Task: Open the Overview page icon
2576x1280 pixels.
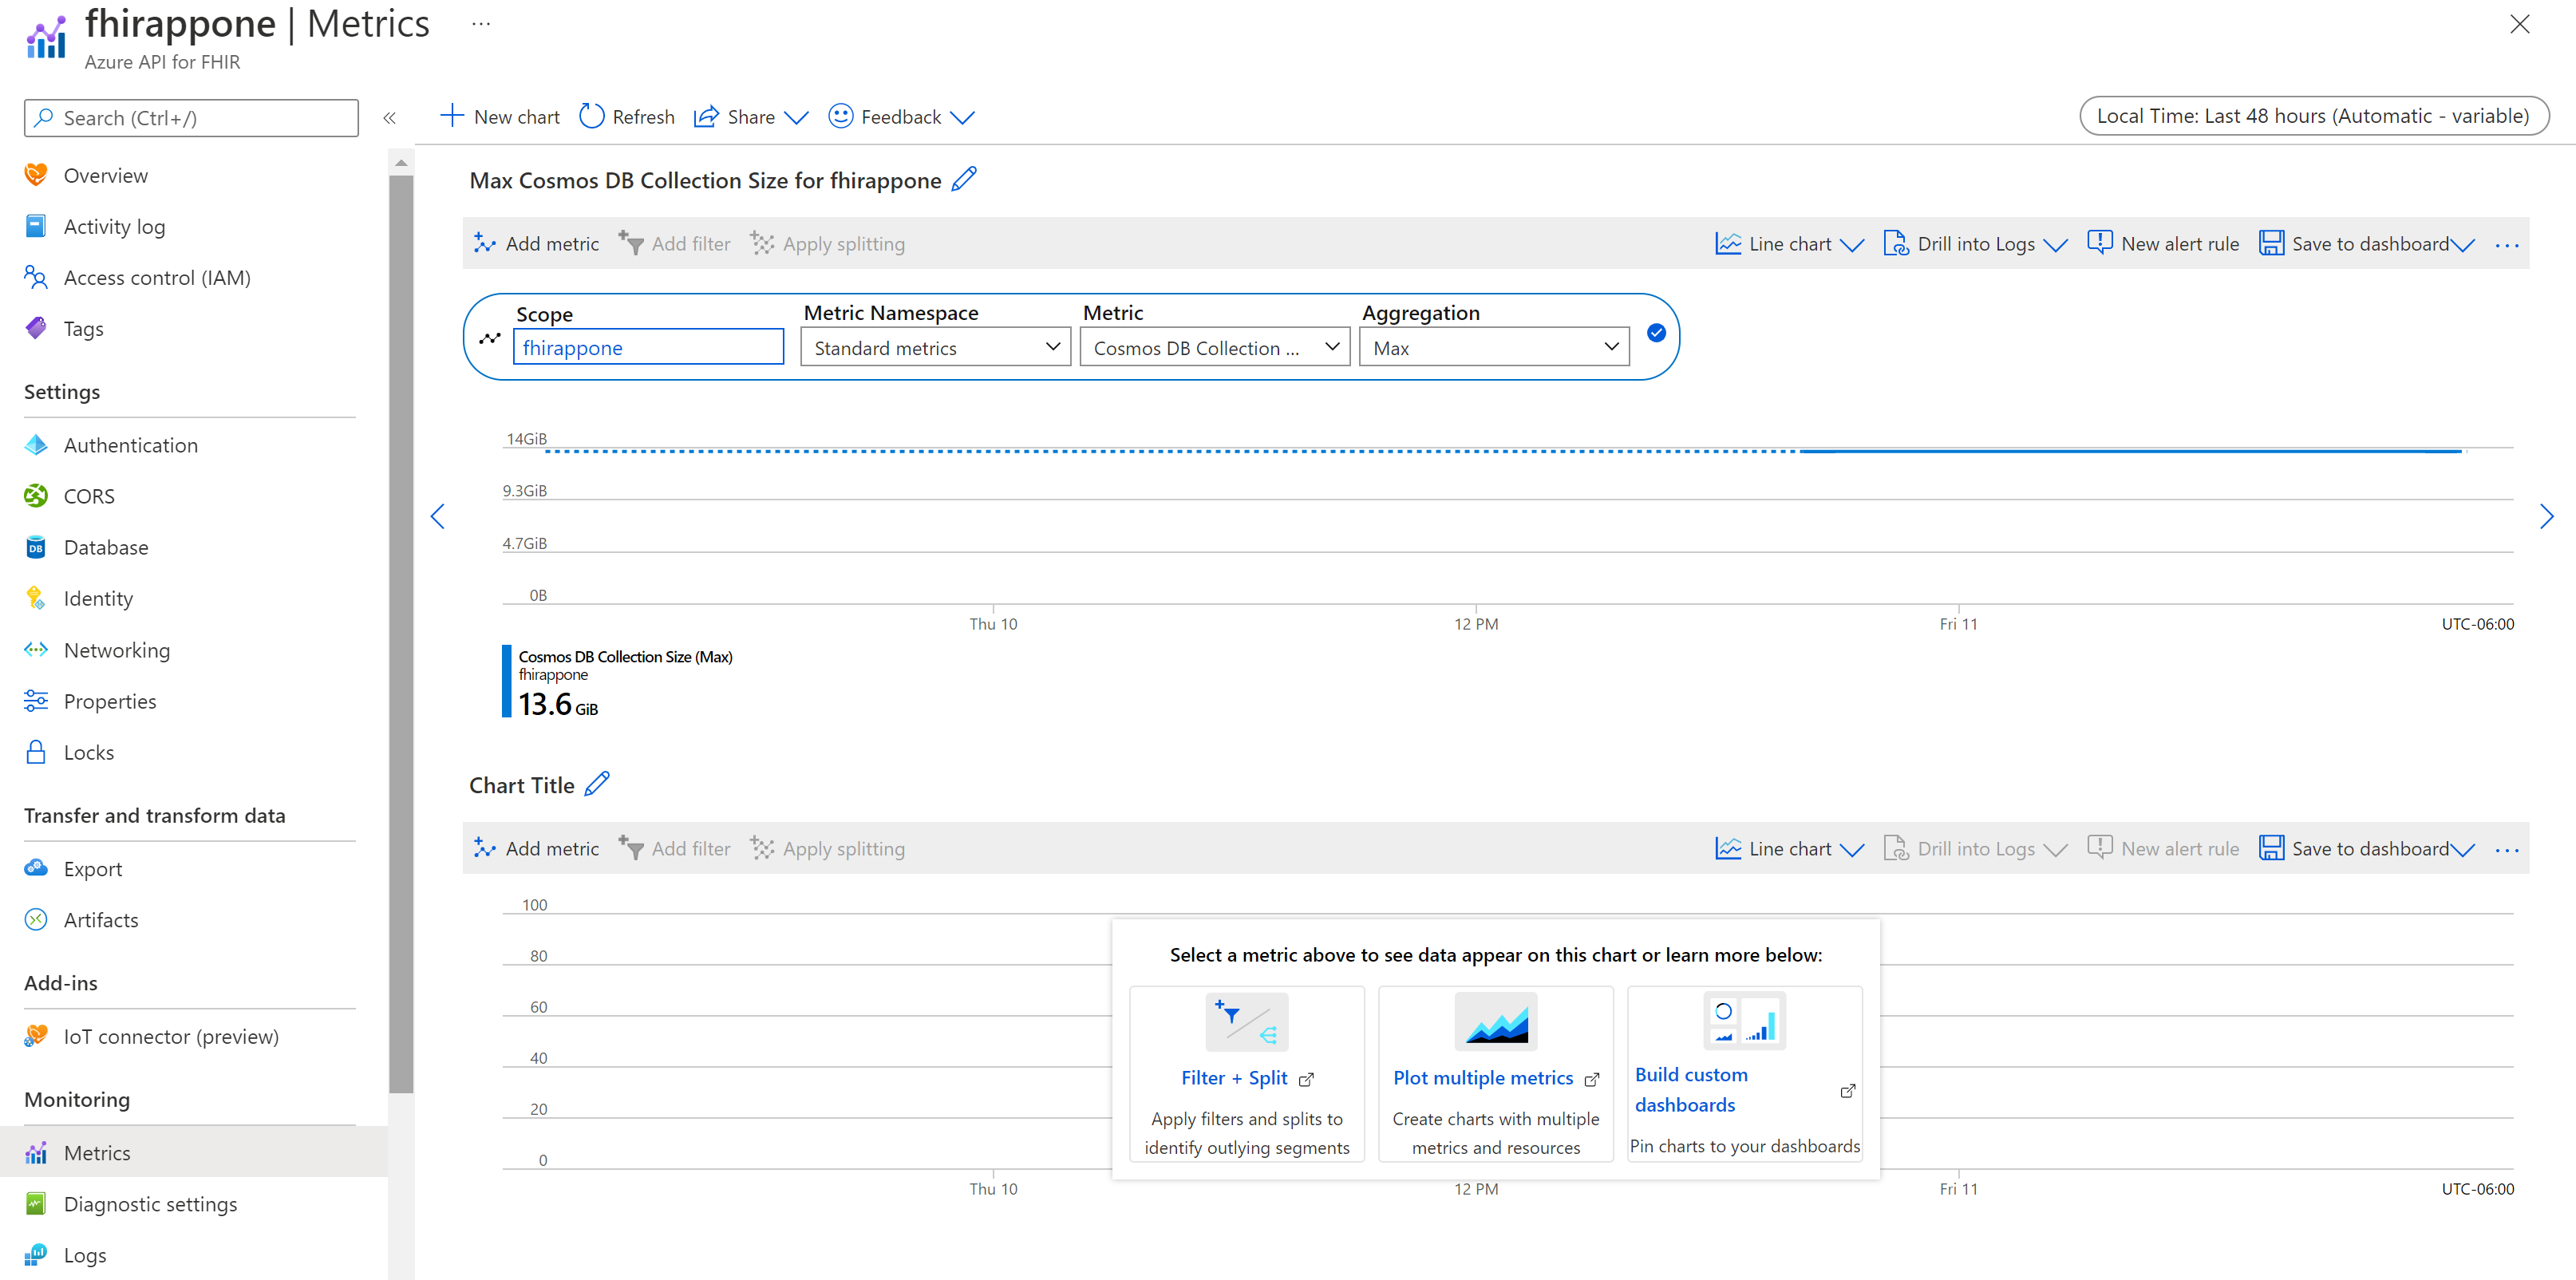Action: 36,175
